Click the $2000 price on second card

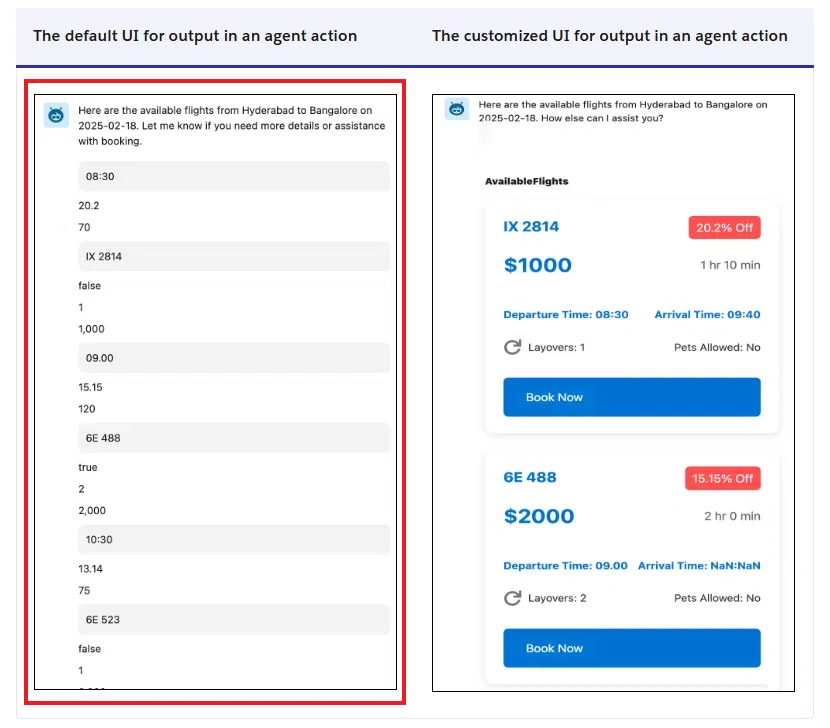click(538, 516)
